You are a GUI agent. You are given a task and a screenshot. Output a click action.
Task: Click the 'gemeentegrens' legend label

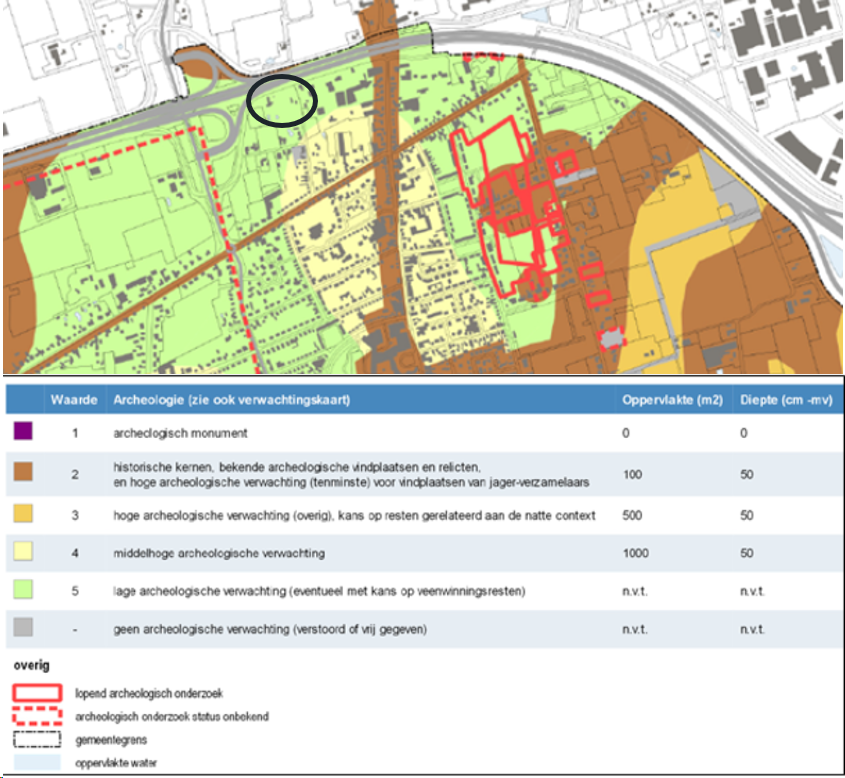111,740
